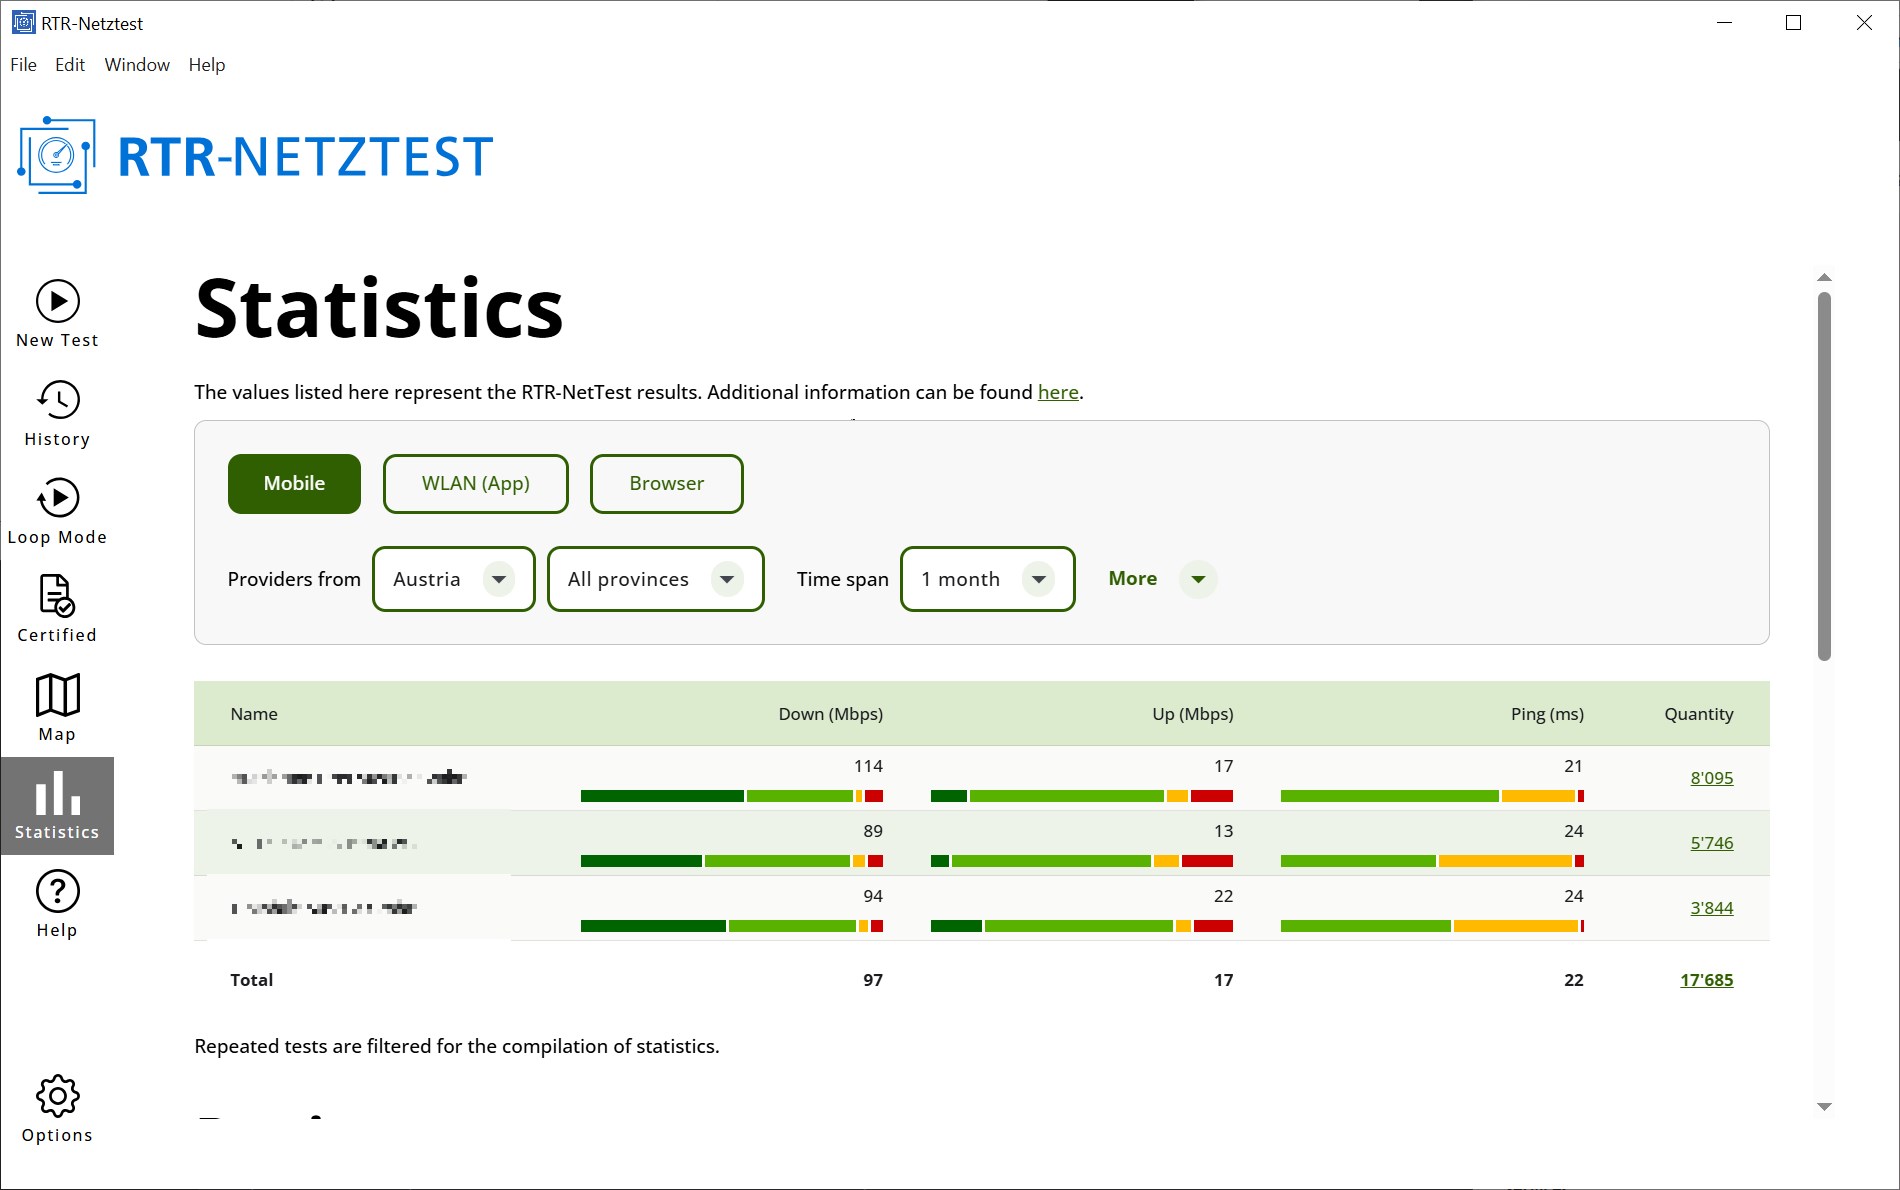Click the RTR-Netztest logo
The width and height of the screenshot is (1900, 1190).
(x=256, y=157)
